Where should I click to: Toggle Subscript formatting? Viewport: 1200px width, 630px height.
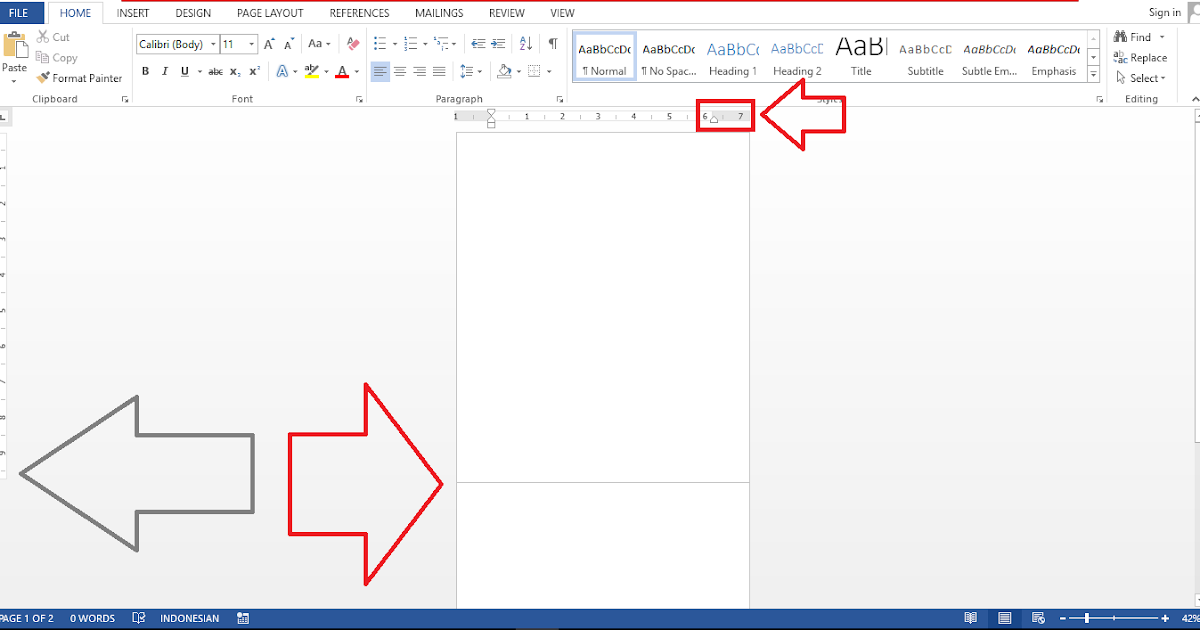235,71
